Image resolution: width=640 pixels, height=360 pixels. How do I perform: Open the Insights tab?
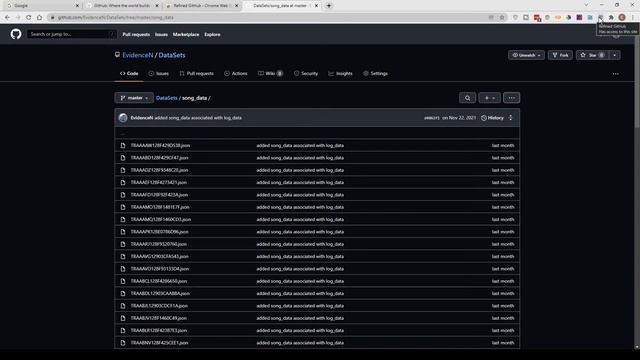coord(340,73)
